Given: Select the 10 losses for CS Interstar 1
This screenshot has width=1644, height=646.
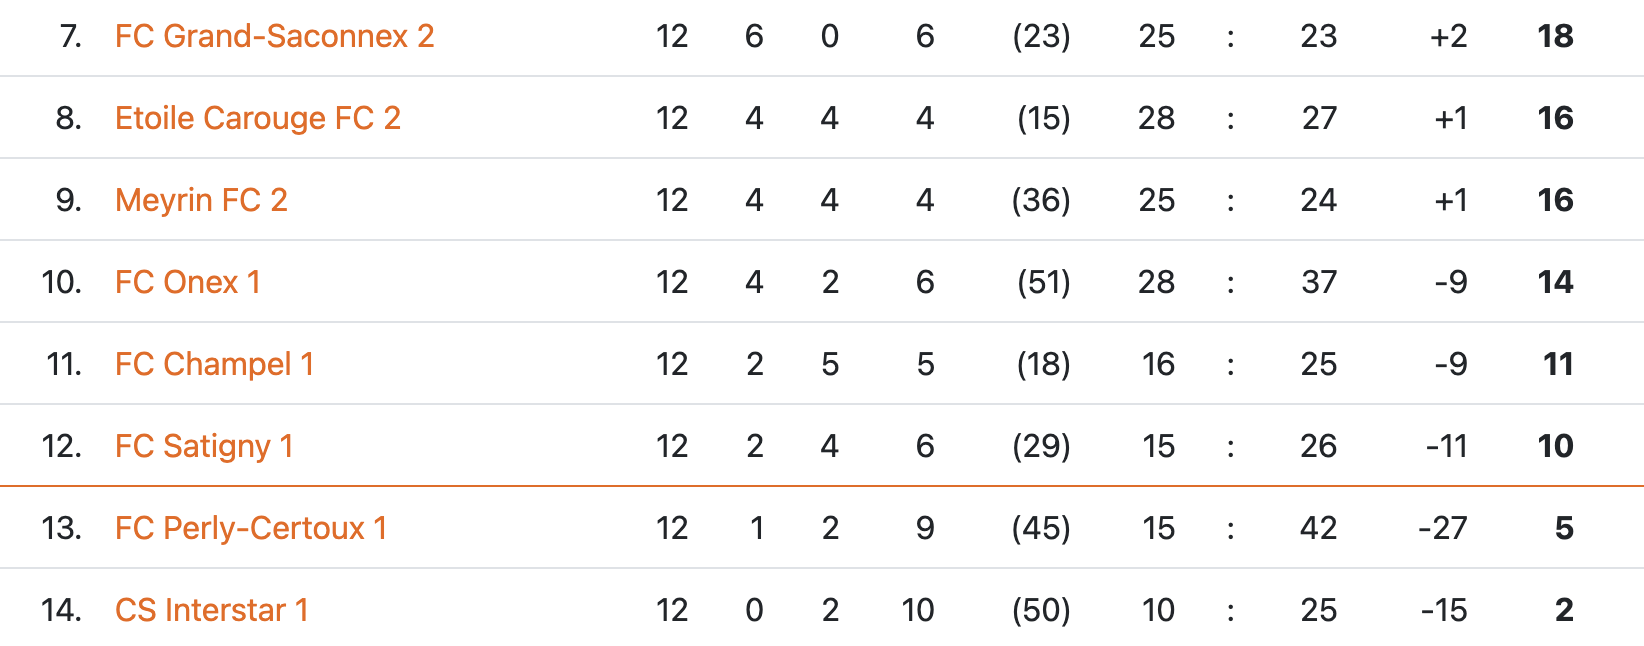Looking at the screenshot, I should [x=918, y=610].
